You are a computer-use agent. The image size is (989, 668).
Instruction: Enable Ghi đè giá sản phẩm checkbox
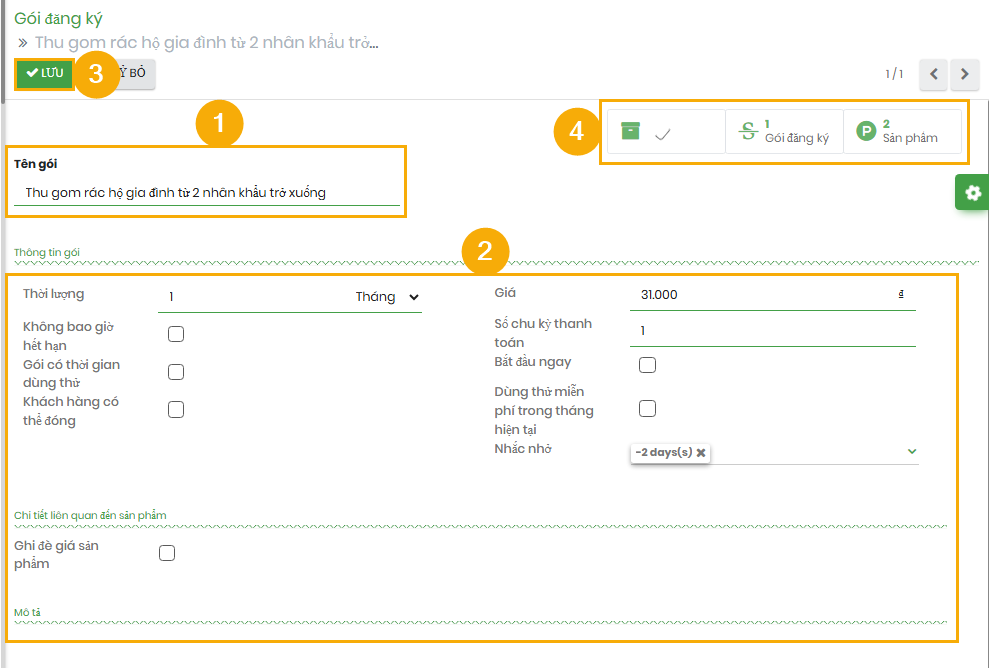(167, 553)
